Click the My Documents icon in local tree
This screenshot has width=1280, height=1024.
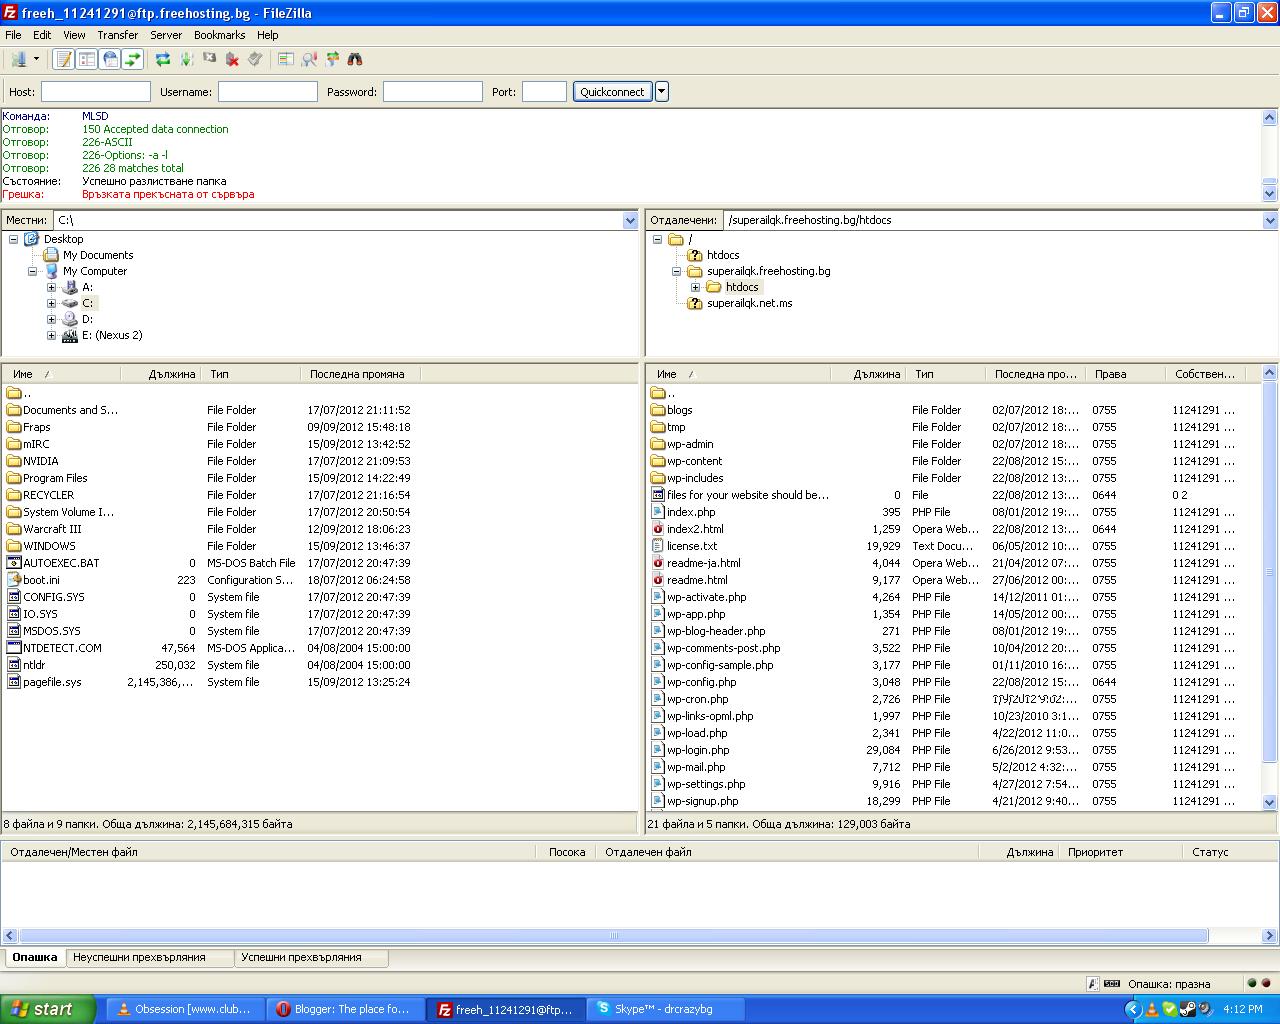(x=51, y=255)
